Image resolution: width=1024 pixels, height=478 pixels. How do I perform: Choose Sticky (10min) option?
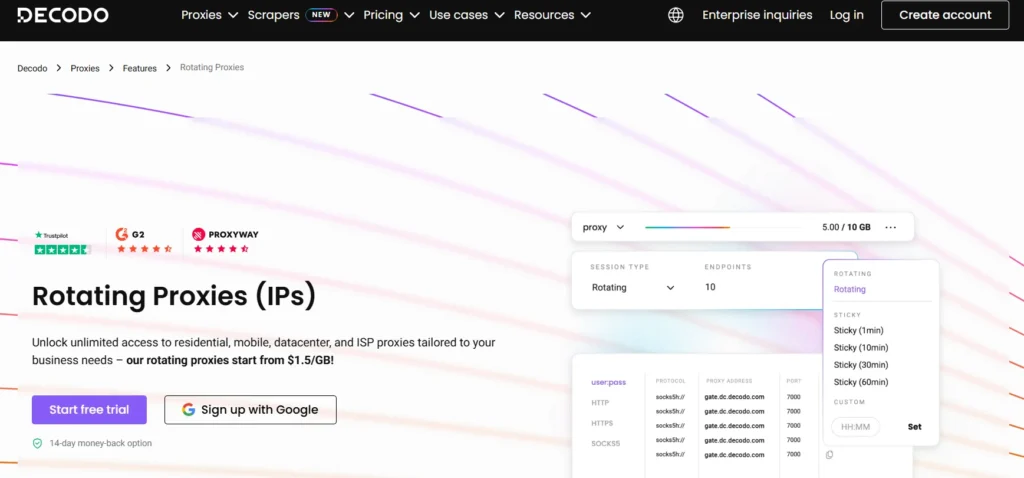tap(861, 347)
